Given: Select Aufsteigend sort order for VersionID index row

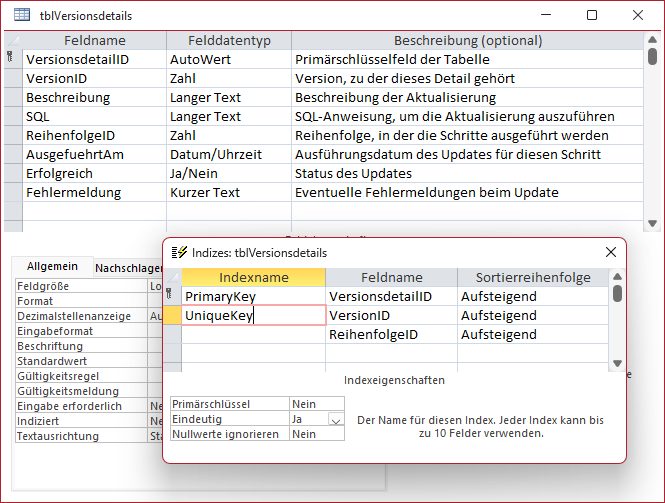Looking at the screenshot, I should click(x=533, y=316).
